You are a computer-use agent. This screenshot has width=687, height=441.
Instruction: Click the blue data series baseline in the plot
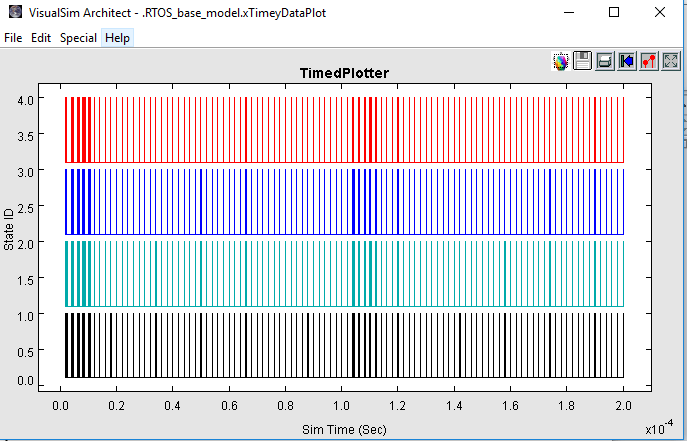click(400, 234)
